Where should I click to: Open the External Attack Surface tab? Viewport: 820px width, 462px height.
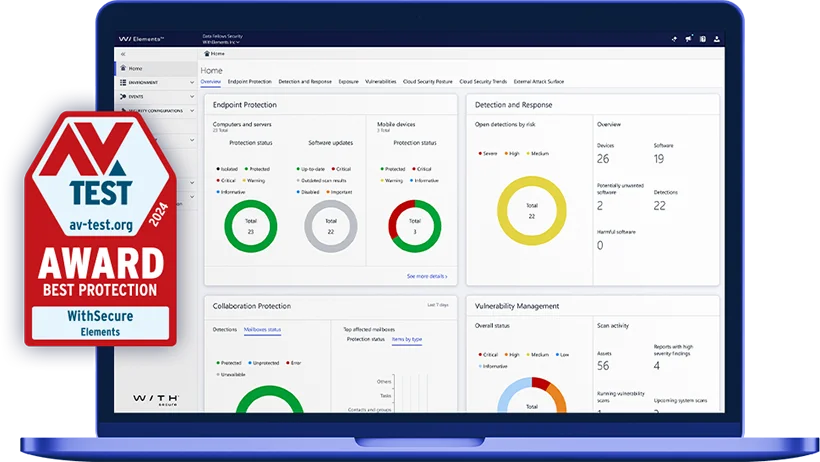539,82
